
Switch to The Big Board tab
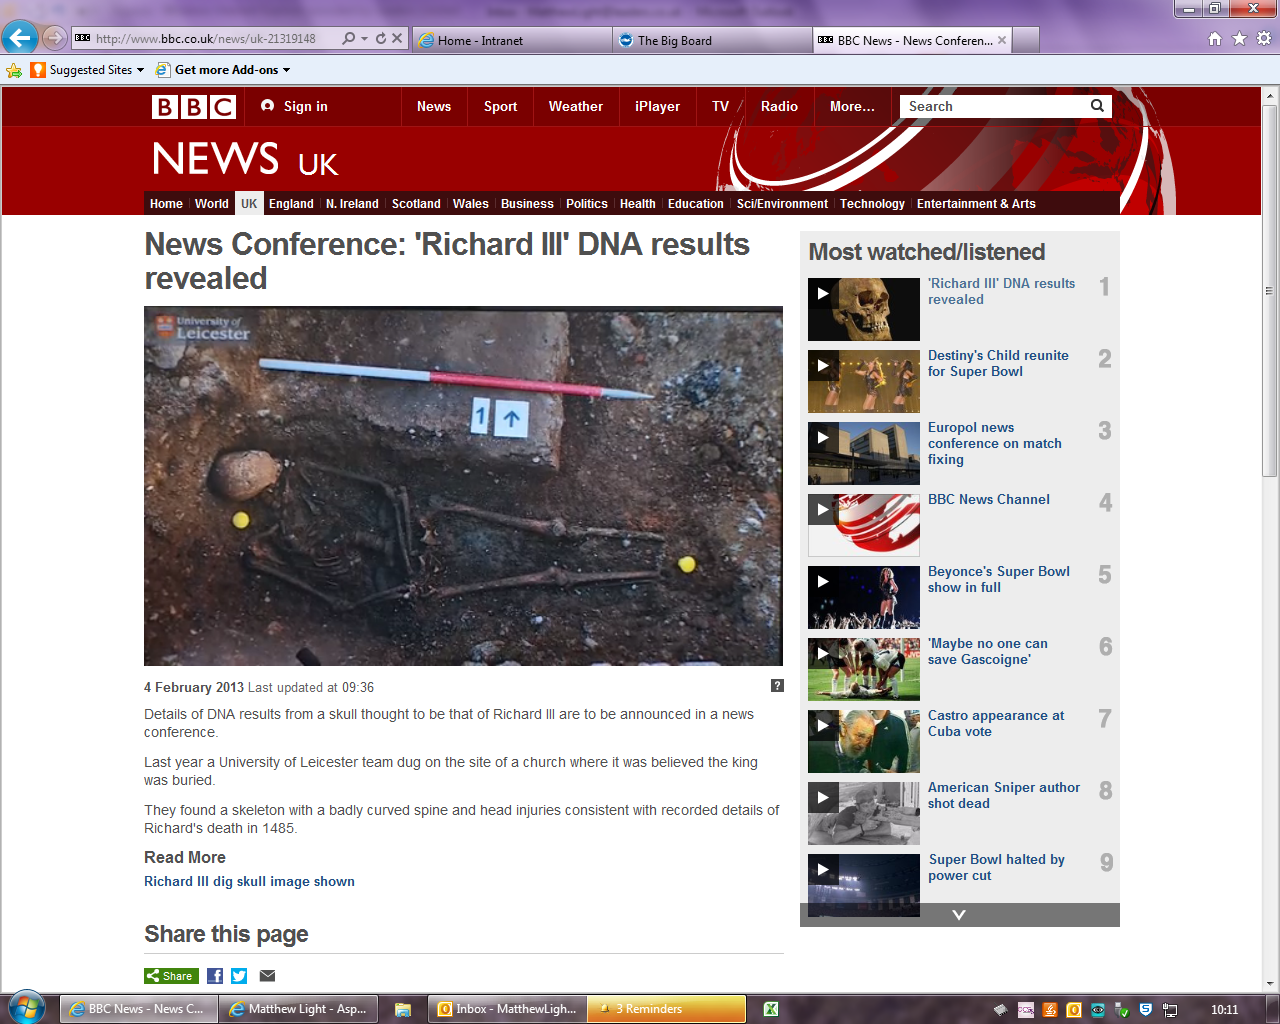pos(711,40)
